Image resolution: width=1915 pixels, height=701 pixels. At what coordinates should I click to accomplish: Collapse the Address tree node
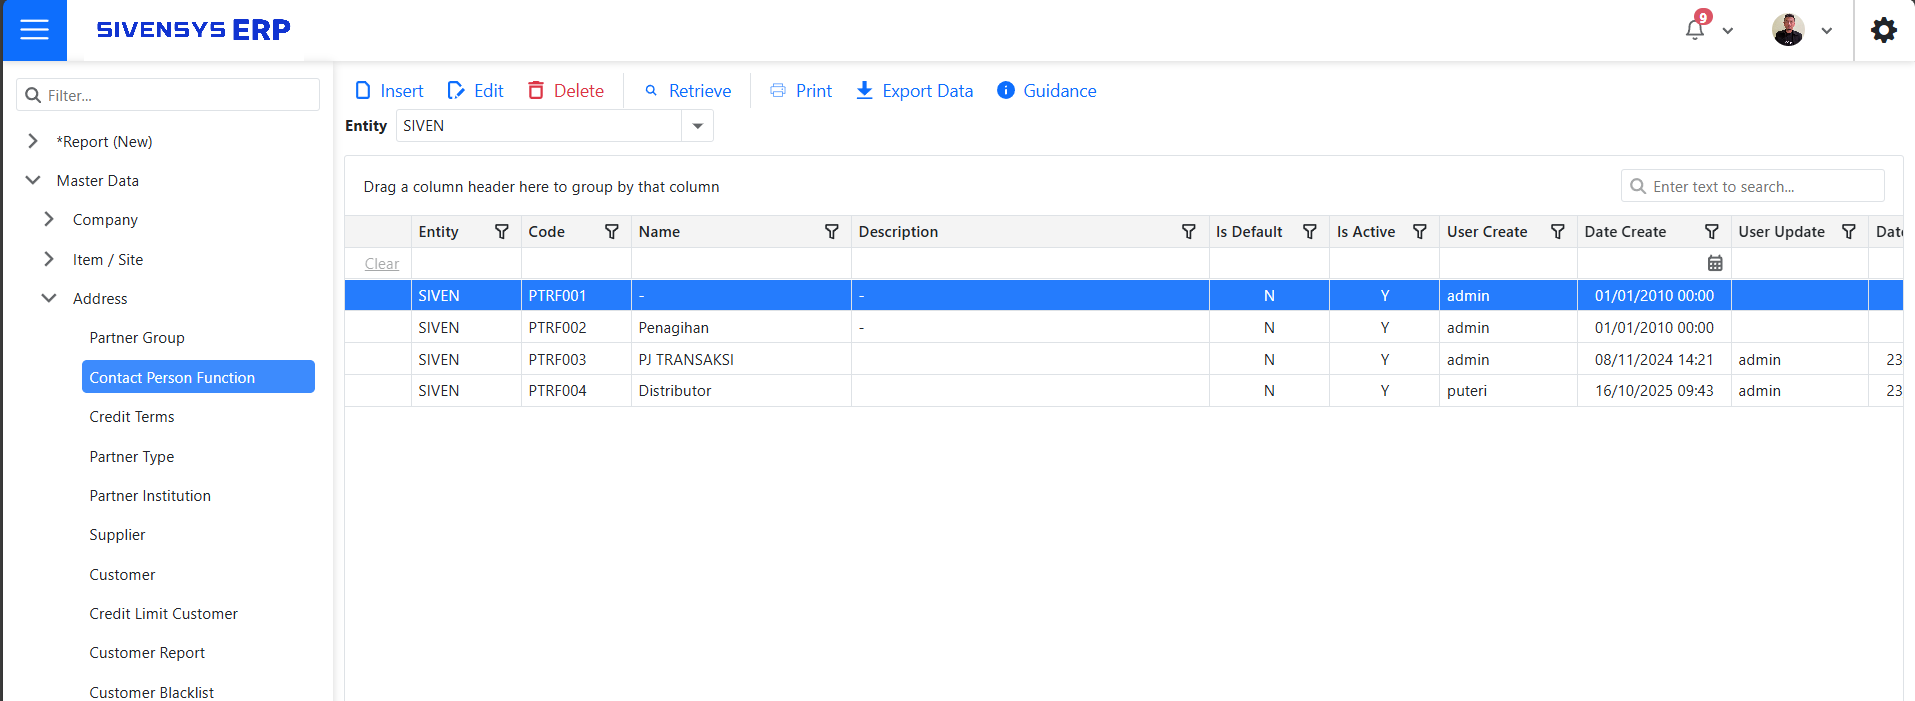pyautogui.click(x=49, y=298)
